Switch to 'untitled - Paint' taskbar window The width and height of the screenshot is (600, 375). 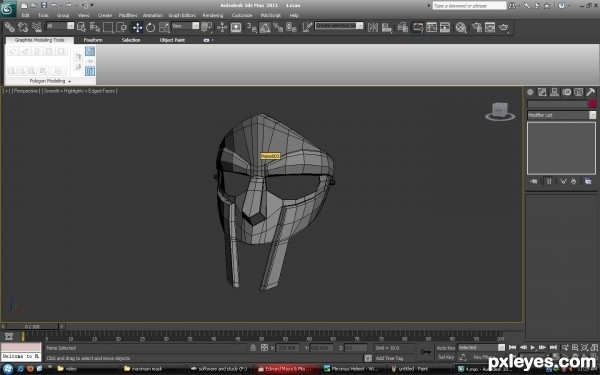(418, 369)
